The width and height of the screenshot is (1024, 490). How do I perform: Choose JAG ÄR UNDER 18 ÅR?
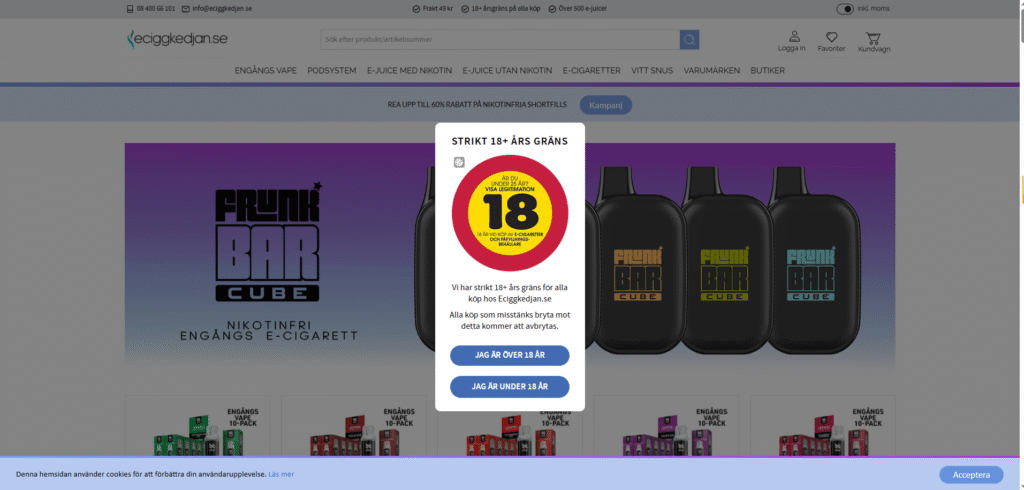coord(509,387)
